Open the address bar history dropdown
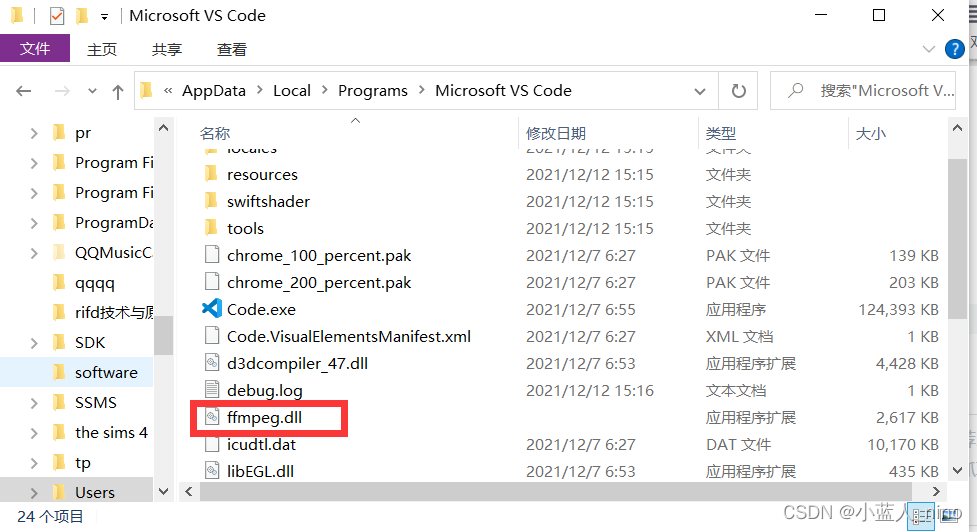This screenshot has width=977, height=532. 700,91
